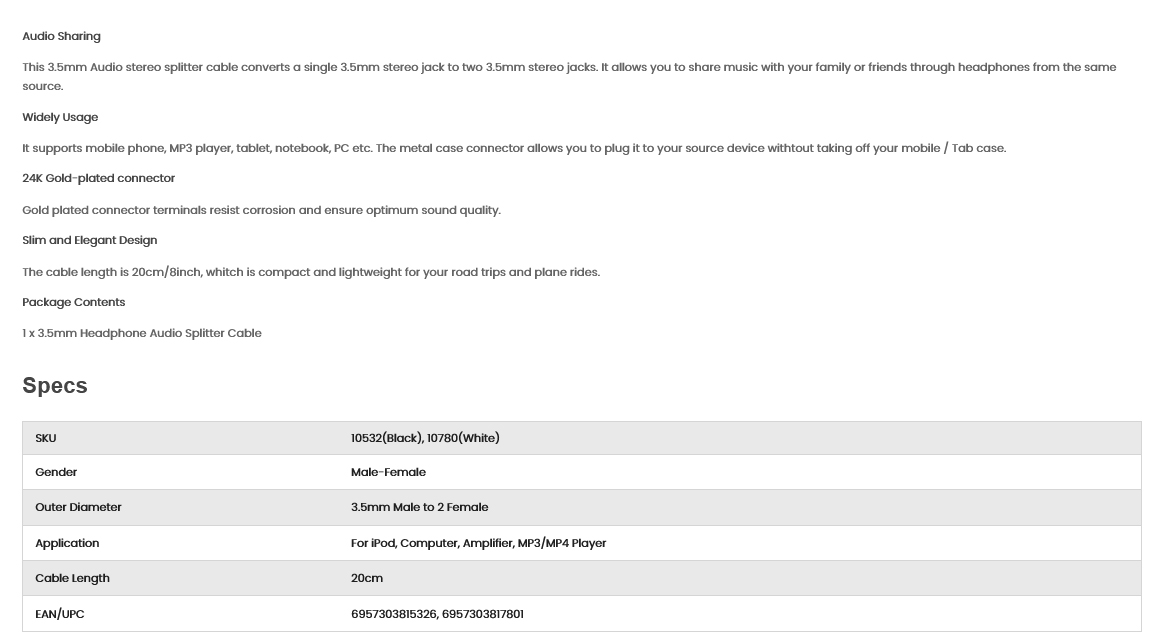Click the 3.5mm Male to 2 Female value
Image resolution: width=1162 pixels, height=642 pixels.
pyautogui.click(x=419, y=507)
